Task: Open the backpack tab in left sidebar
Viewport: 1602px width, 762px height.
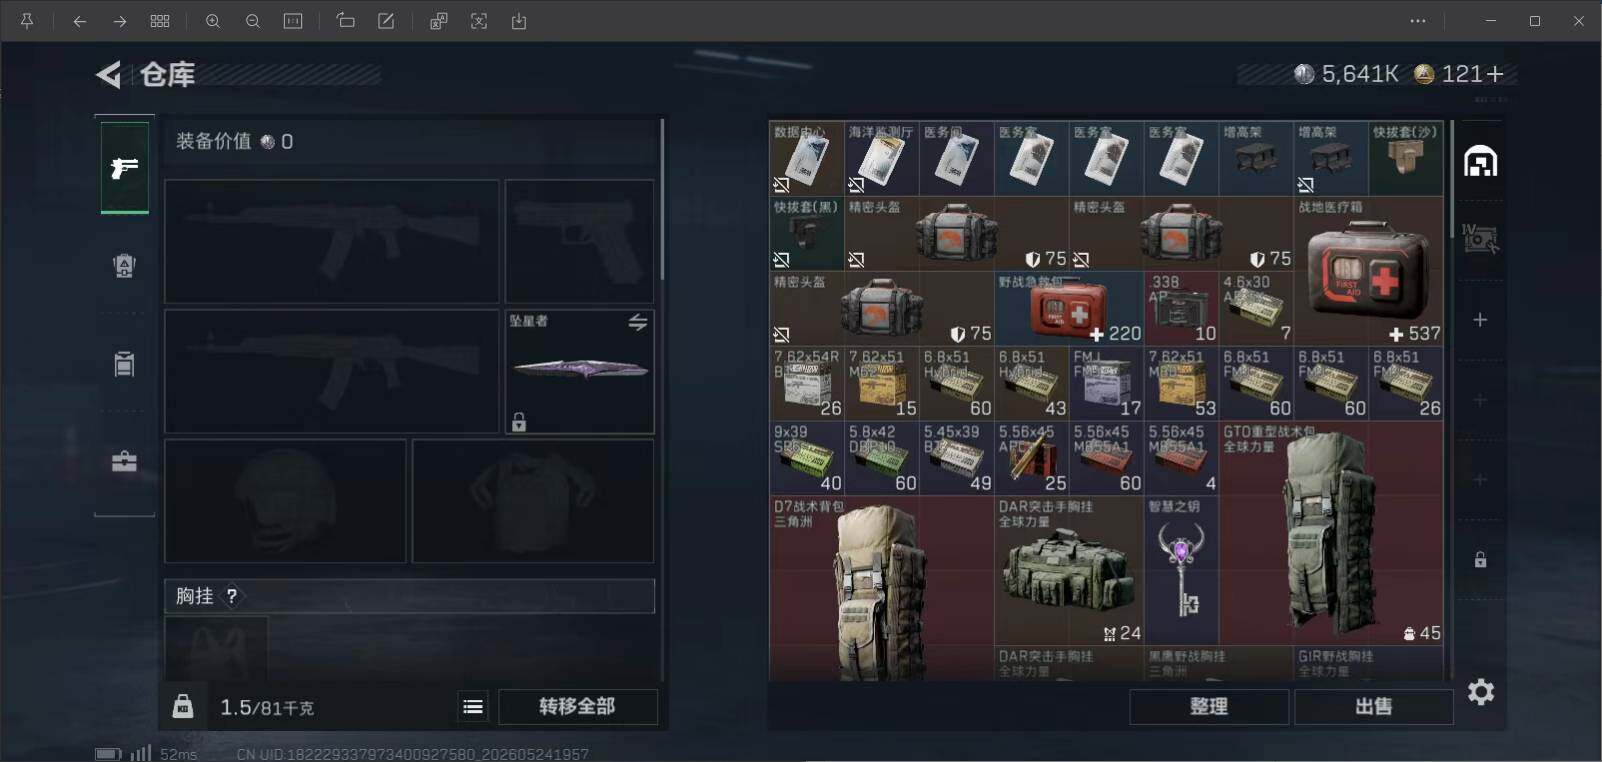Action: click(124, 265)
